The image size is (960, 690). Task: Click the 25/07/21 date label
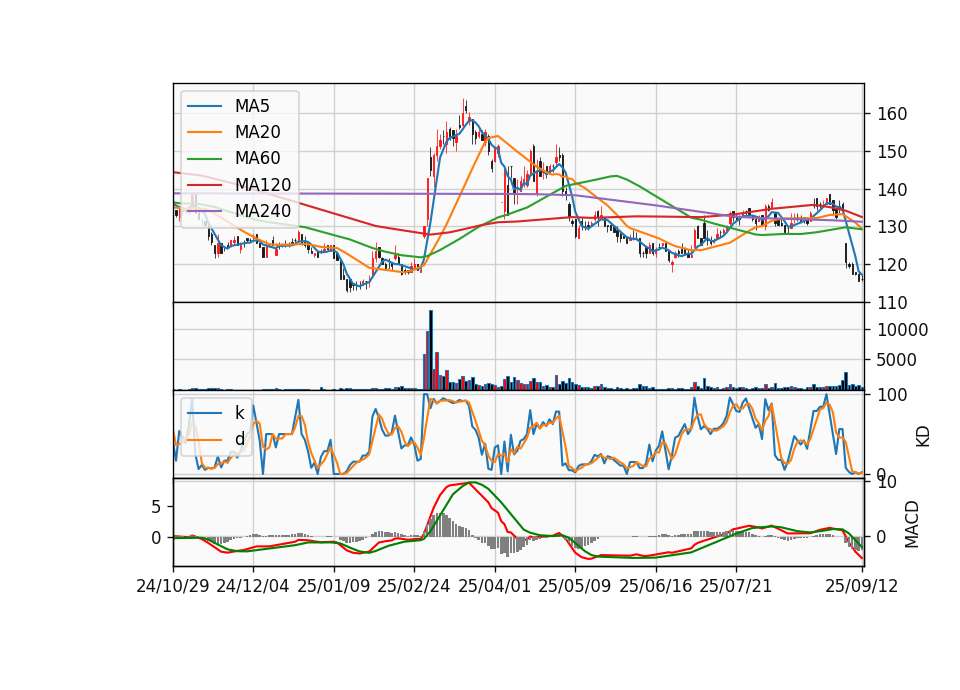point(736,586)
